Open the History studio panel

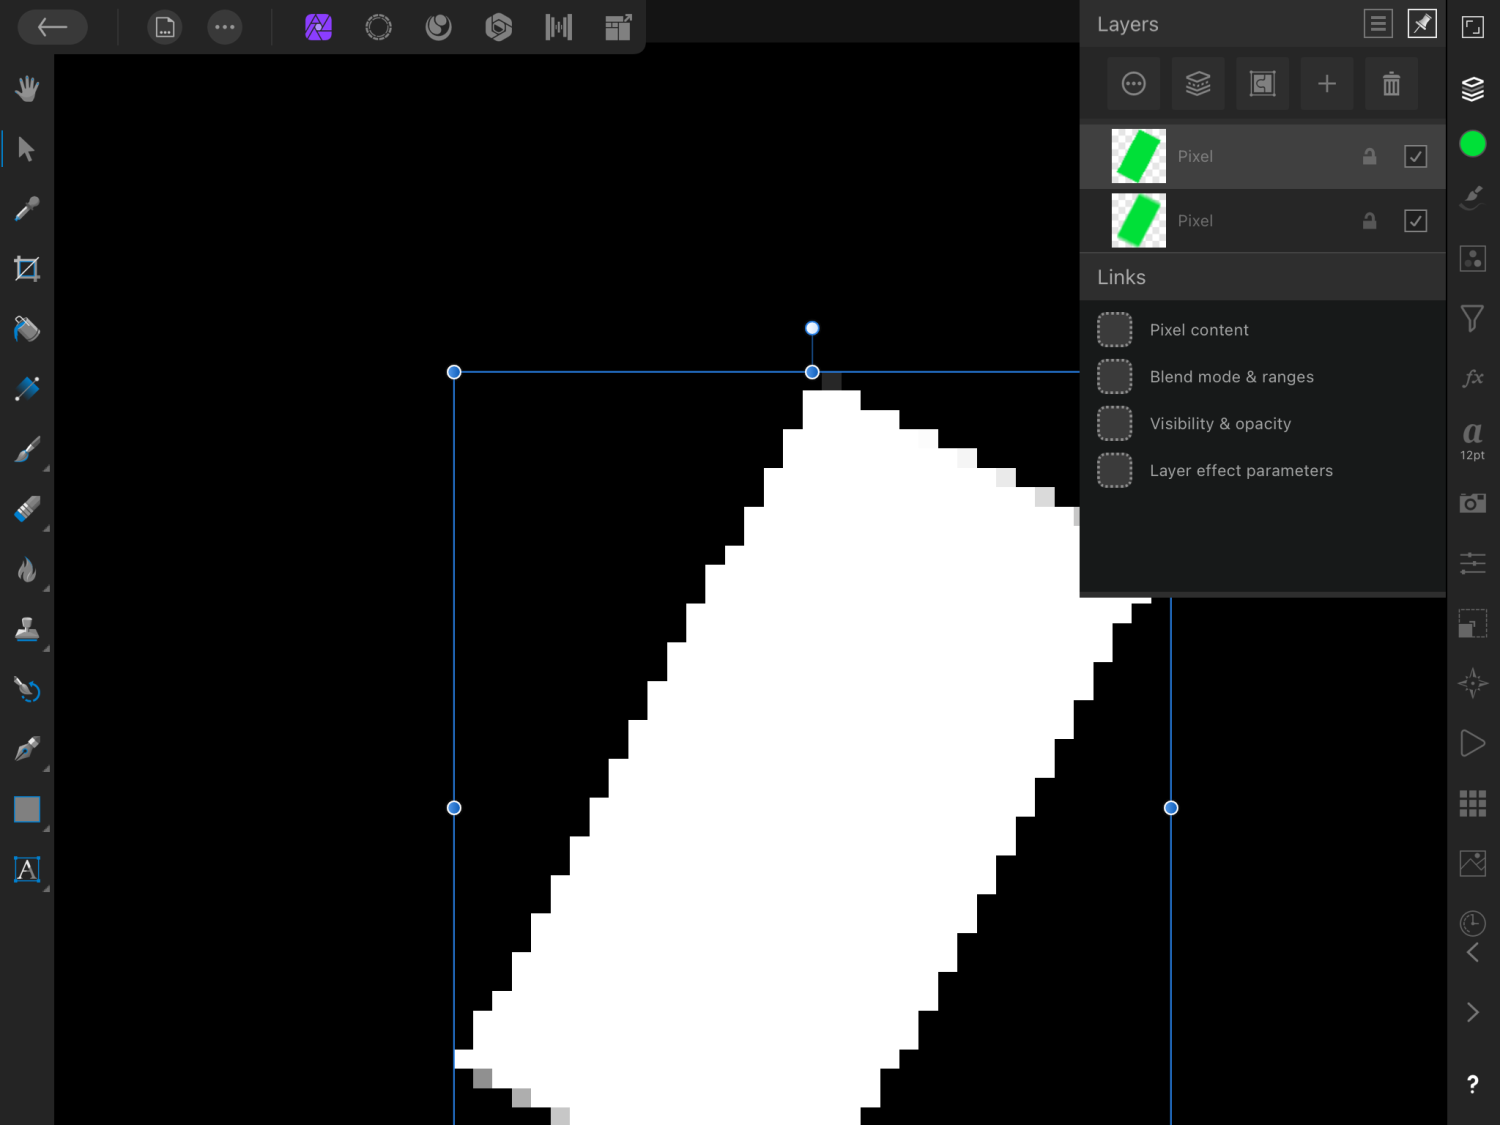click(1472, 923)
